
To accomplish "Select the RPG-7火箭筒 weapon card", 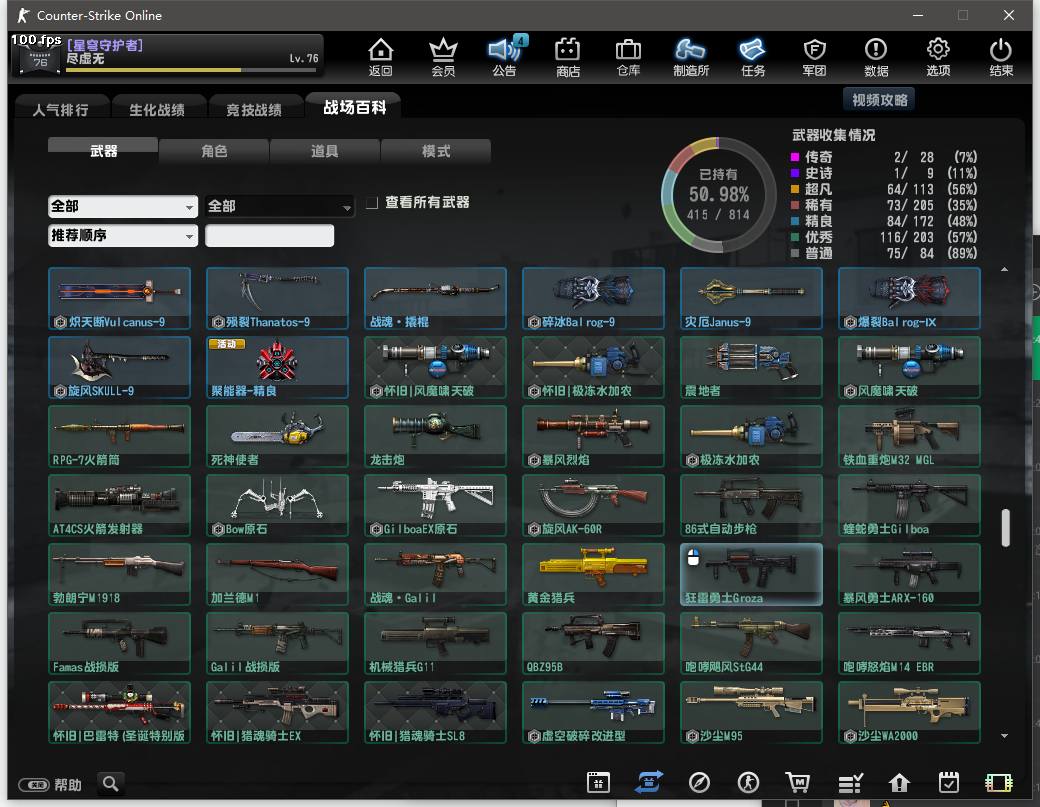I will (x=119, y=436).
